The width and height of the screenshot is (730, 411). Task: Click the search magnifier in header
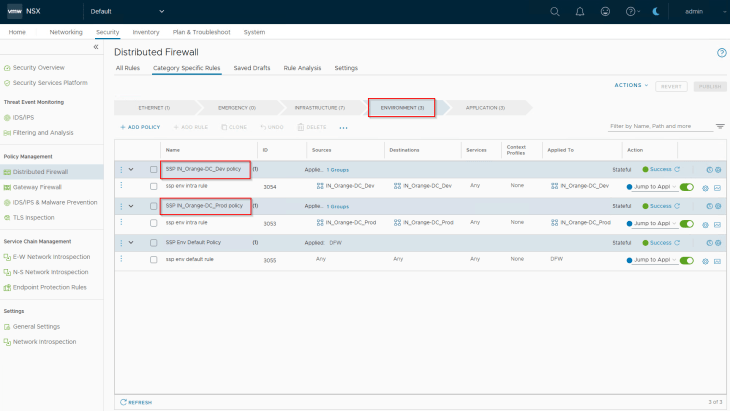click(x=555, y=11)
